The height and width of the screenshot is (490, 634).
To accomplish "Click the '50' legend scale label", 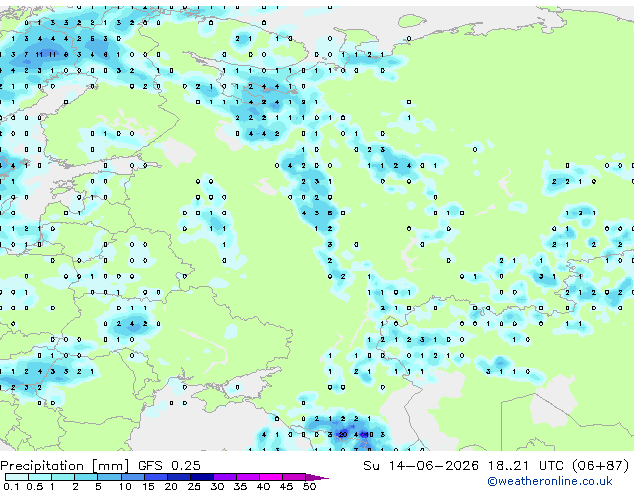I will 309,486.
